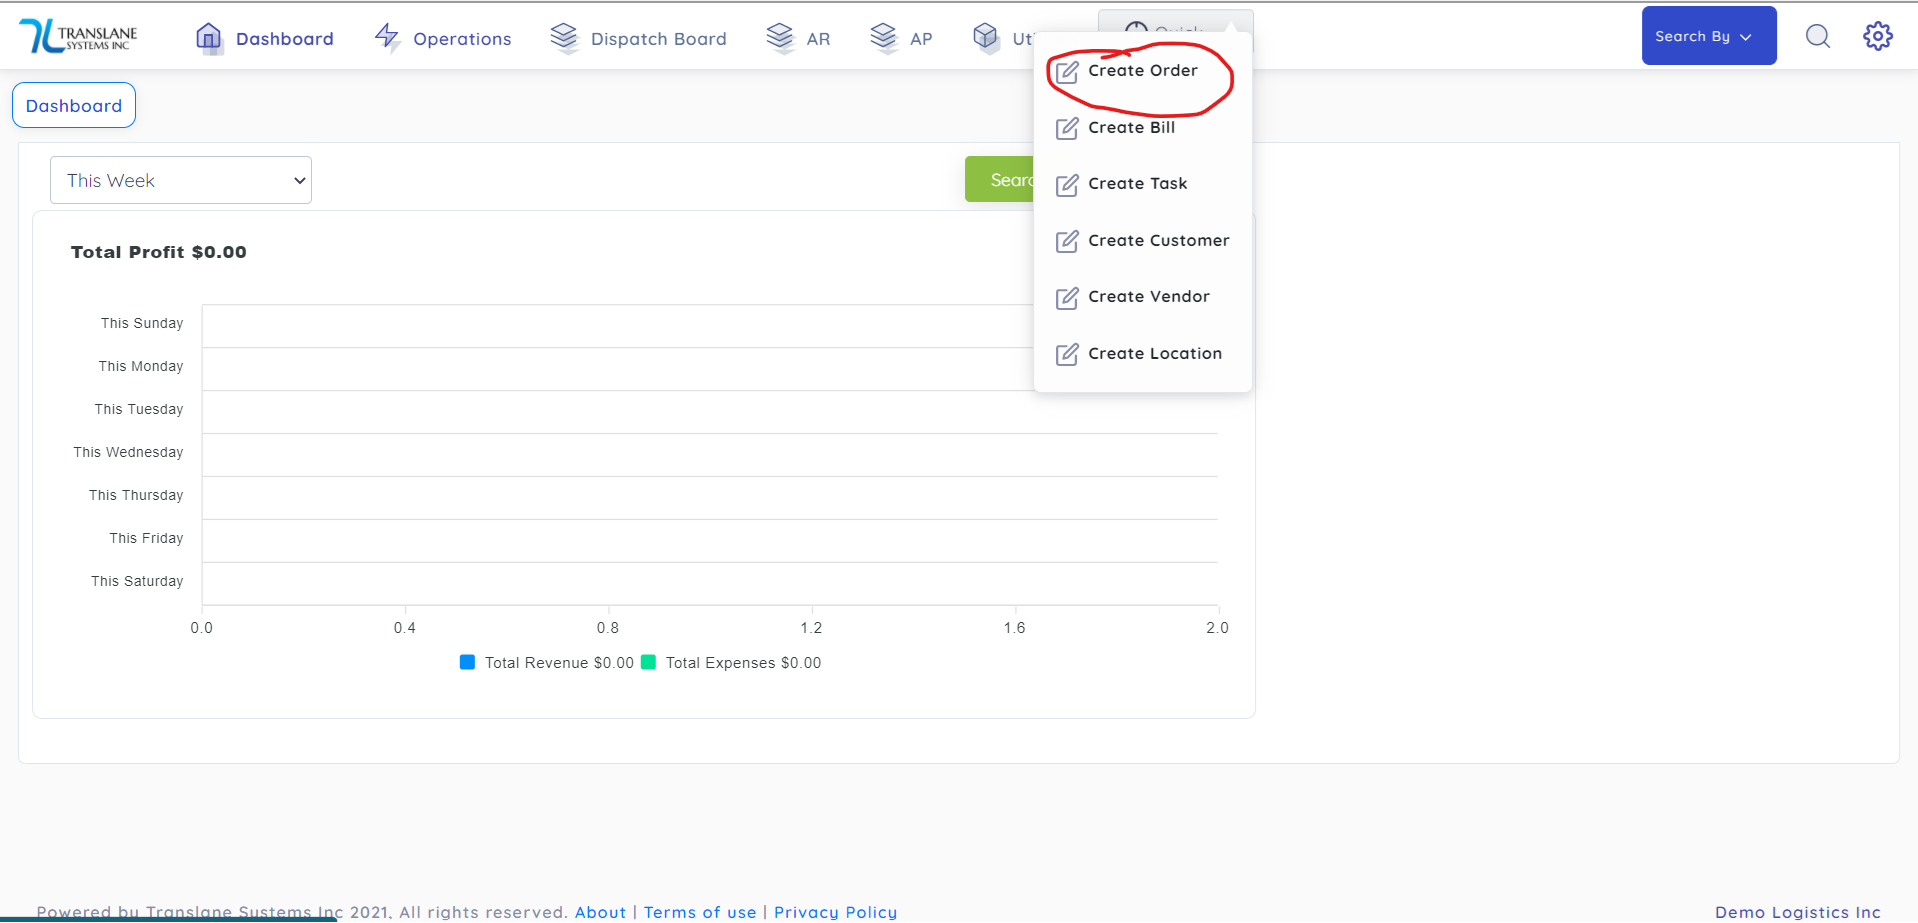This screenshot has height=923, width=1918.
Task: Toggle the blue Total Revenue legend swatch
Action: pyautogui.click(x=467, y=662)
